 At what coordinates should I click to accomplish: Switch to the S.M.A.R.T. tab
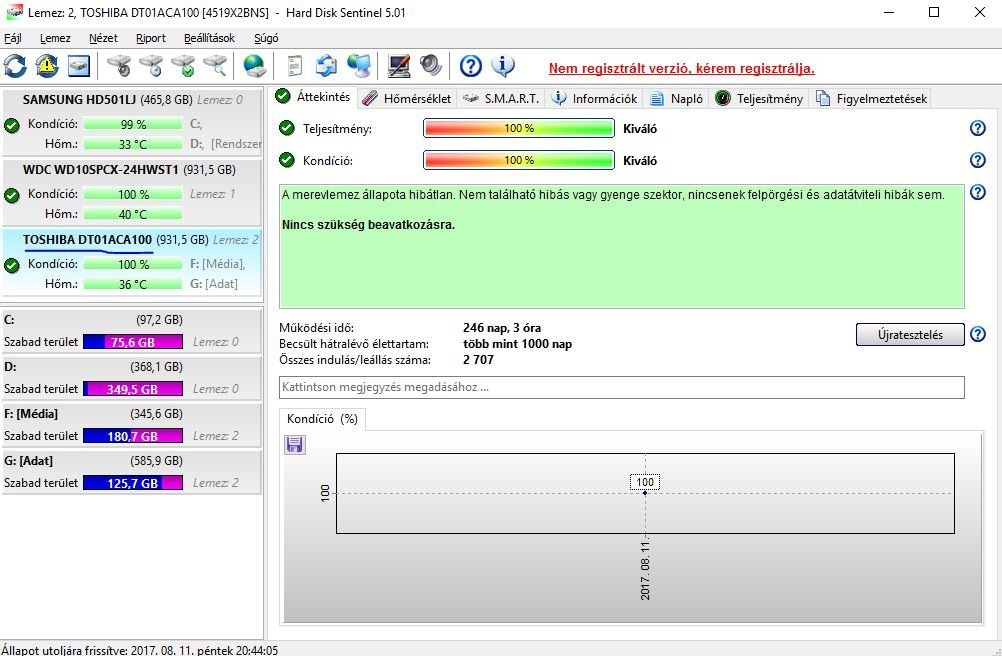[501, 98]
